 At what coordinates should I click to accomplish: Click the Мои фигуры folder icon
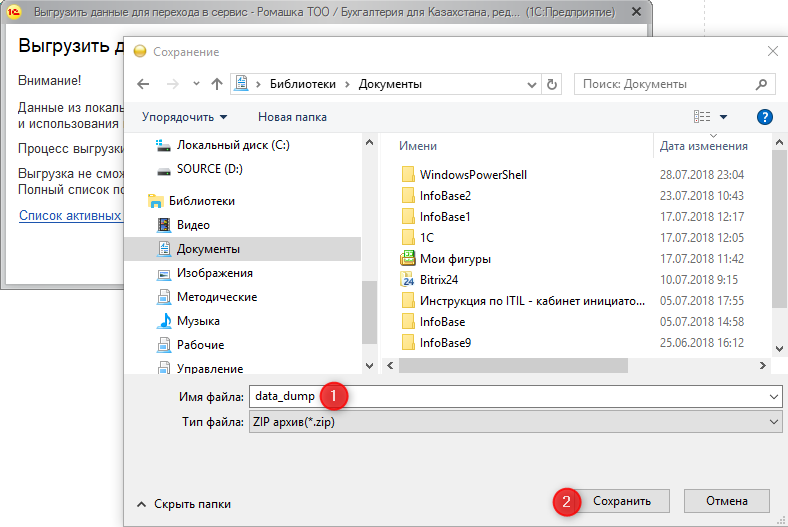click(408, 258)
